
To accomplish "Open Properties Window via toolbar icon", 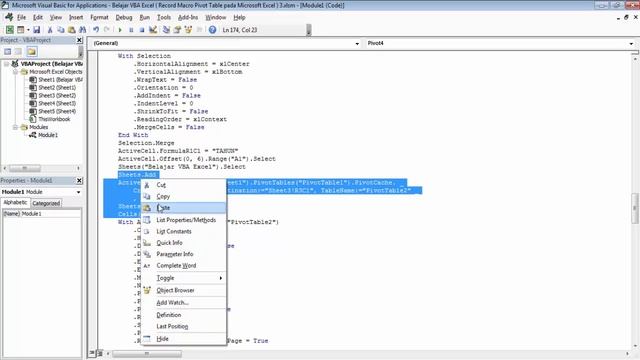I will (177, 30).
